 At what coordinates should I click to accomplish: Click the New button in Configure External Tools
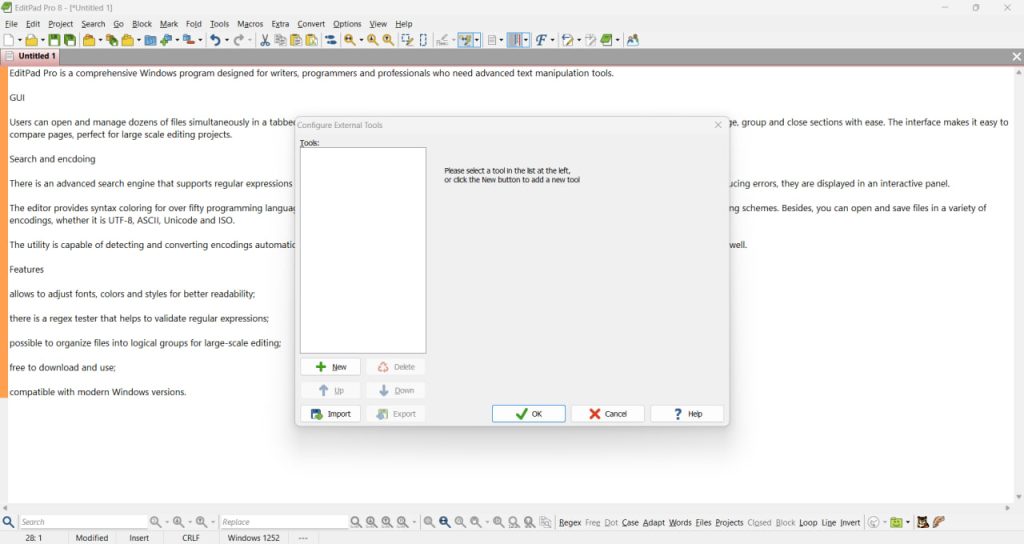coord(330,367)
